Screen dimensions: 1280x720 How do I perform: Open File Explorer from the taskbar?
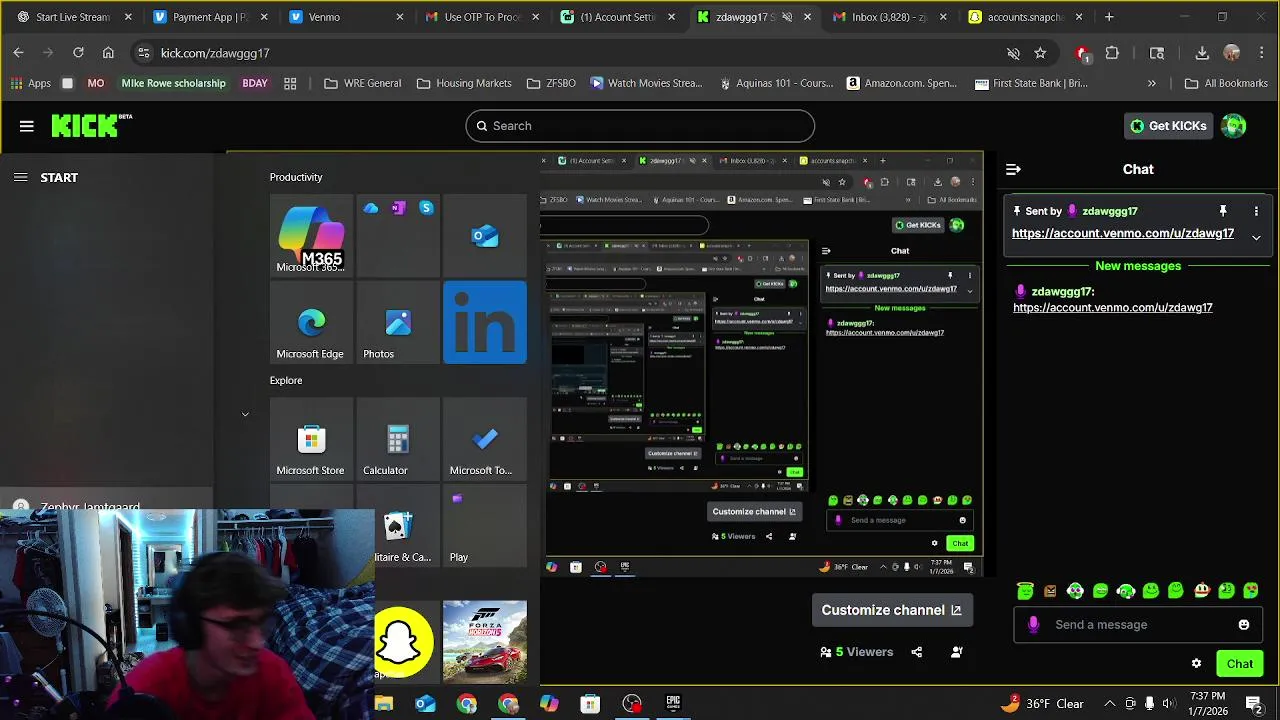[x=384, y=704]
